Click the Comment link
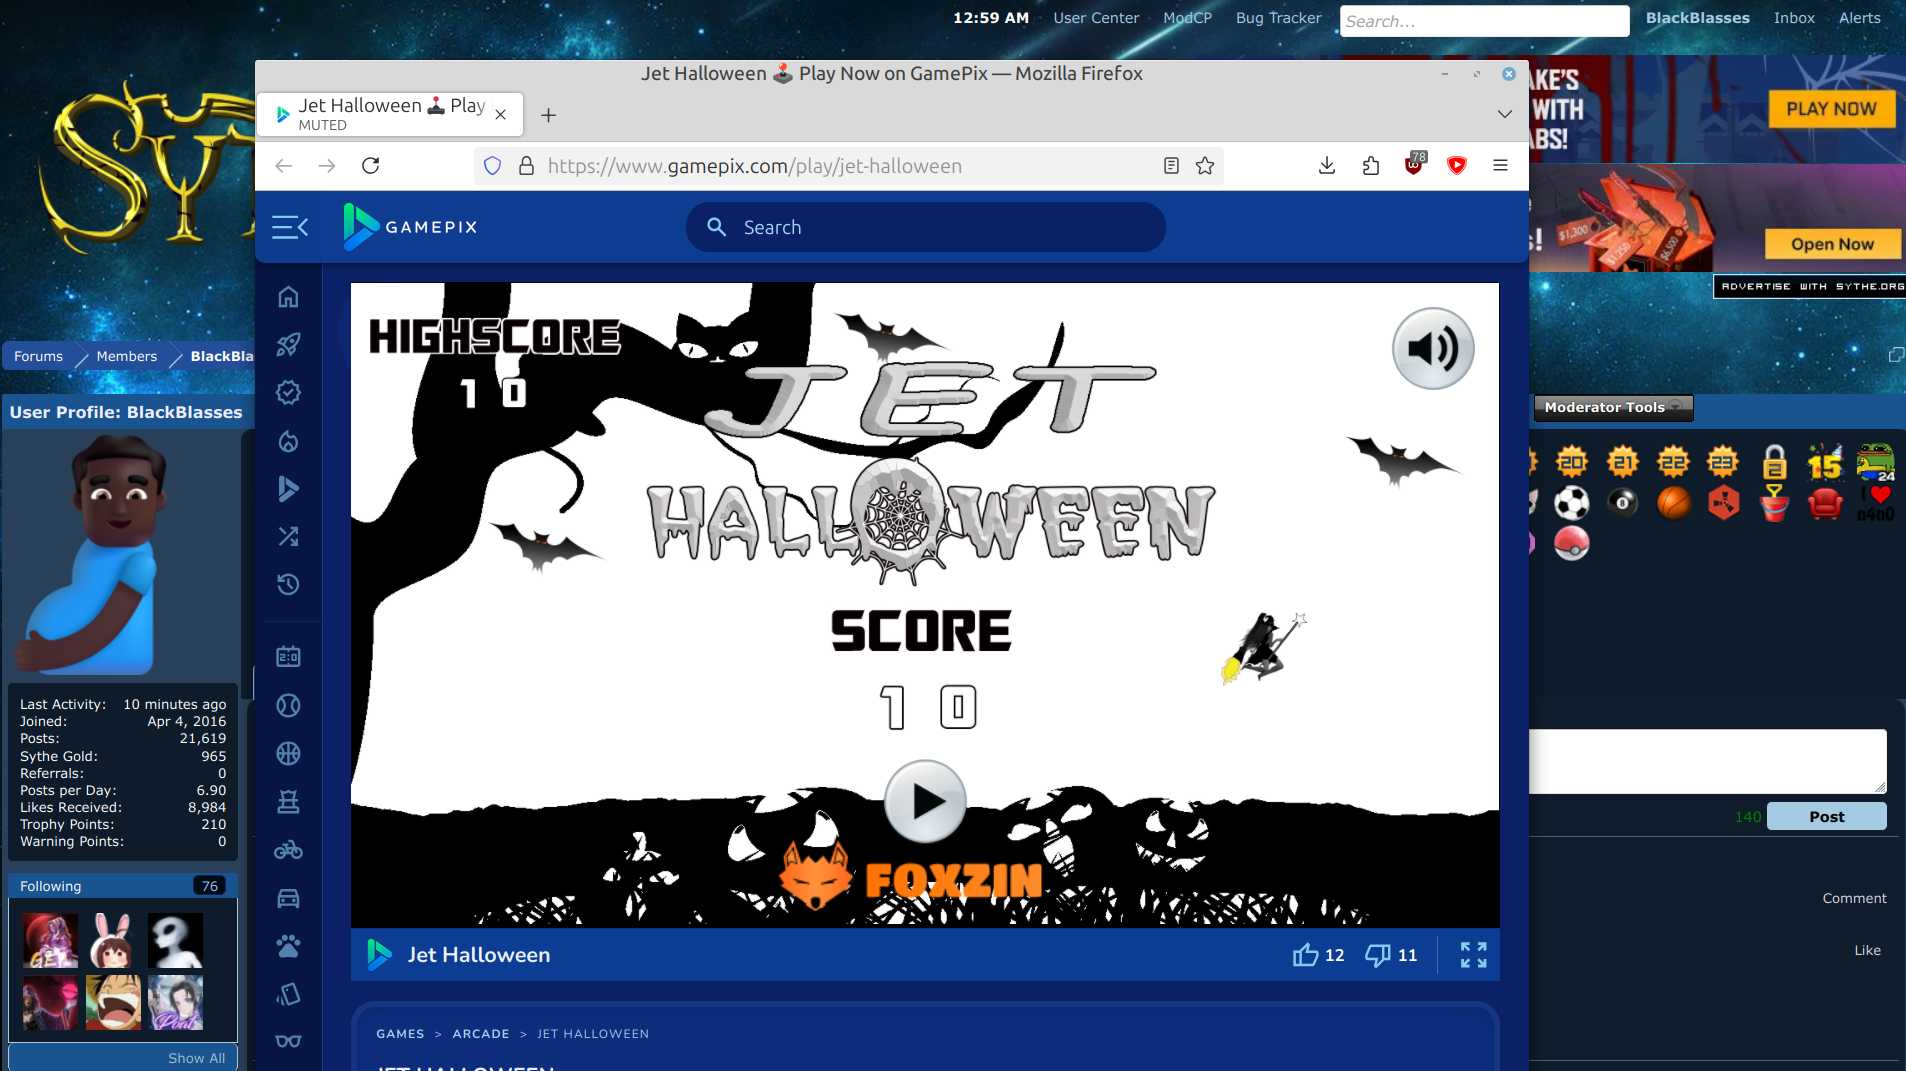This screenshot has height=1071, width=1906. click(x=1854, y=898)
